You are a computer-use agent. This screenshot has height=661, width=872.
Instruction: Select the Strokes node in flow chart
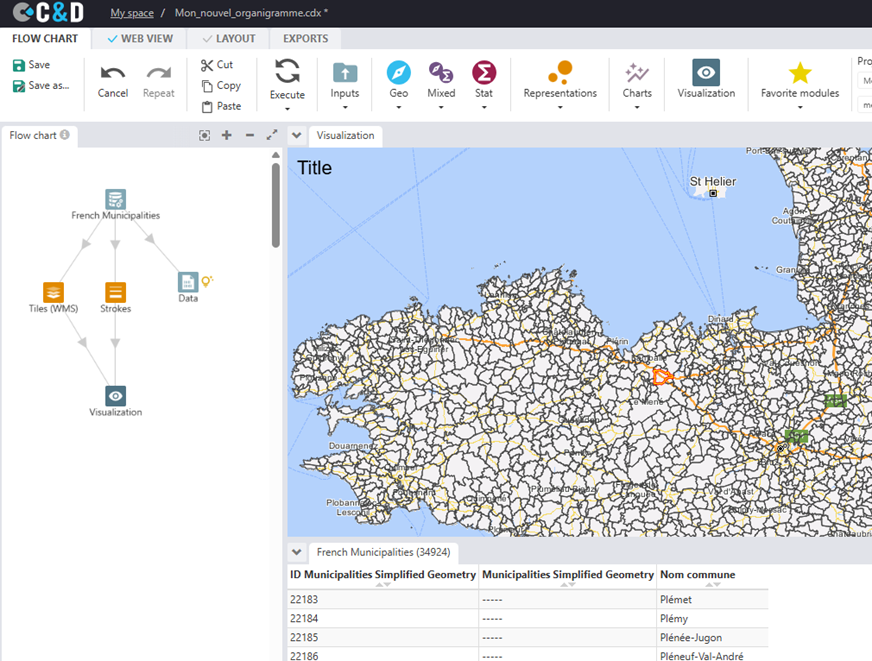pyautogui.click(x=116, y=292)
